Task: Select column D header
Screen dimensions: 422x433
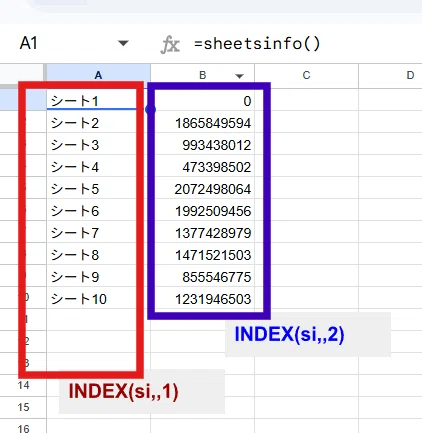Action: coord(390,75)
